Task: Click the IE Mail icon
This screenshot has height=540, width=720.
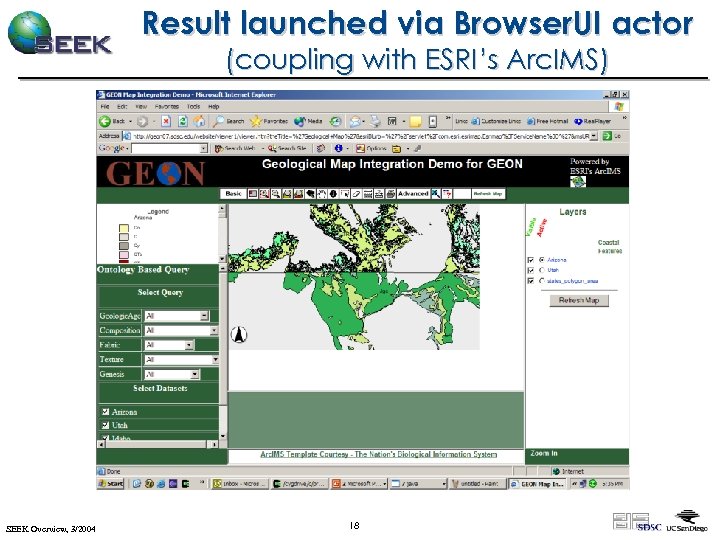Action: pyautogui.click(x=355, y=121)
